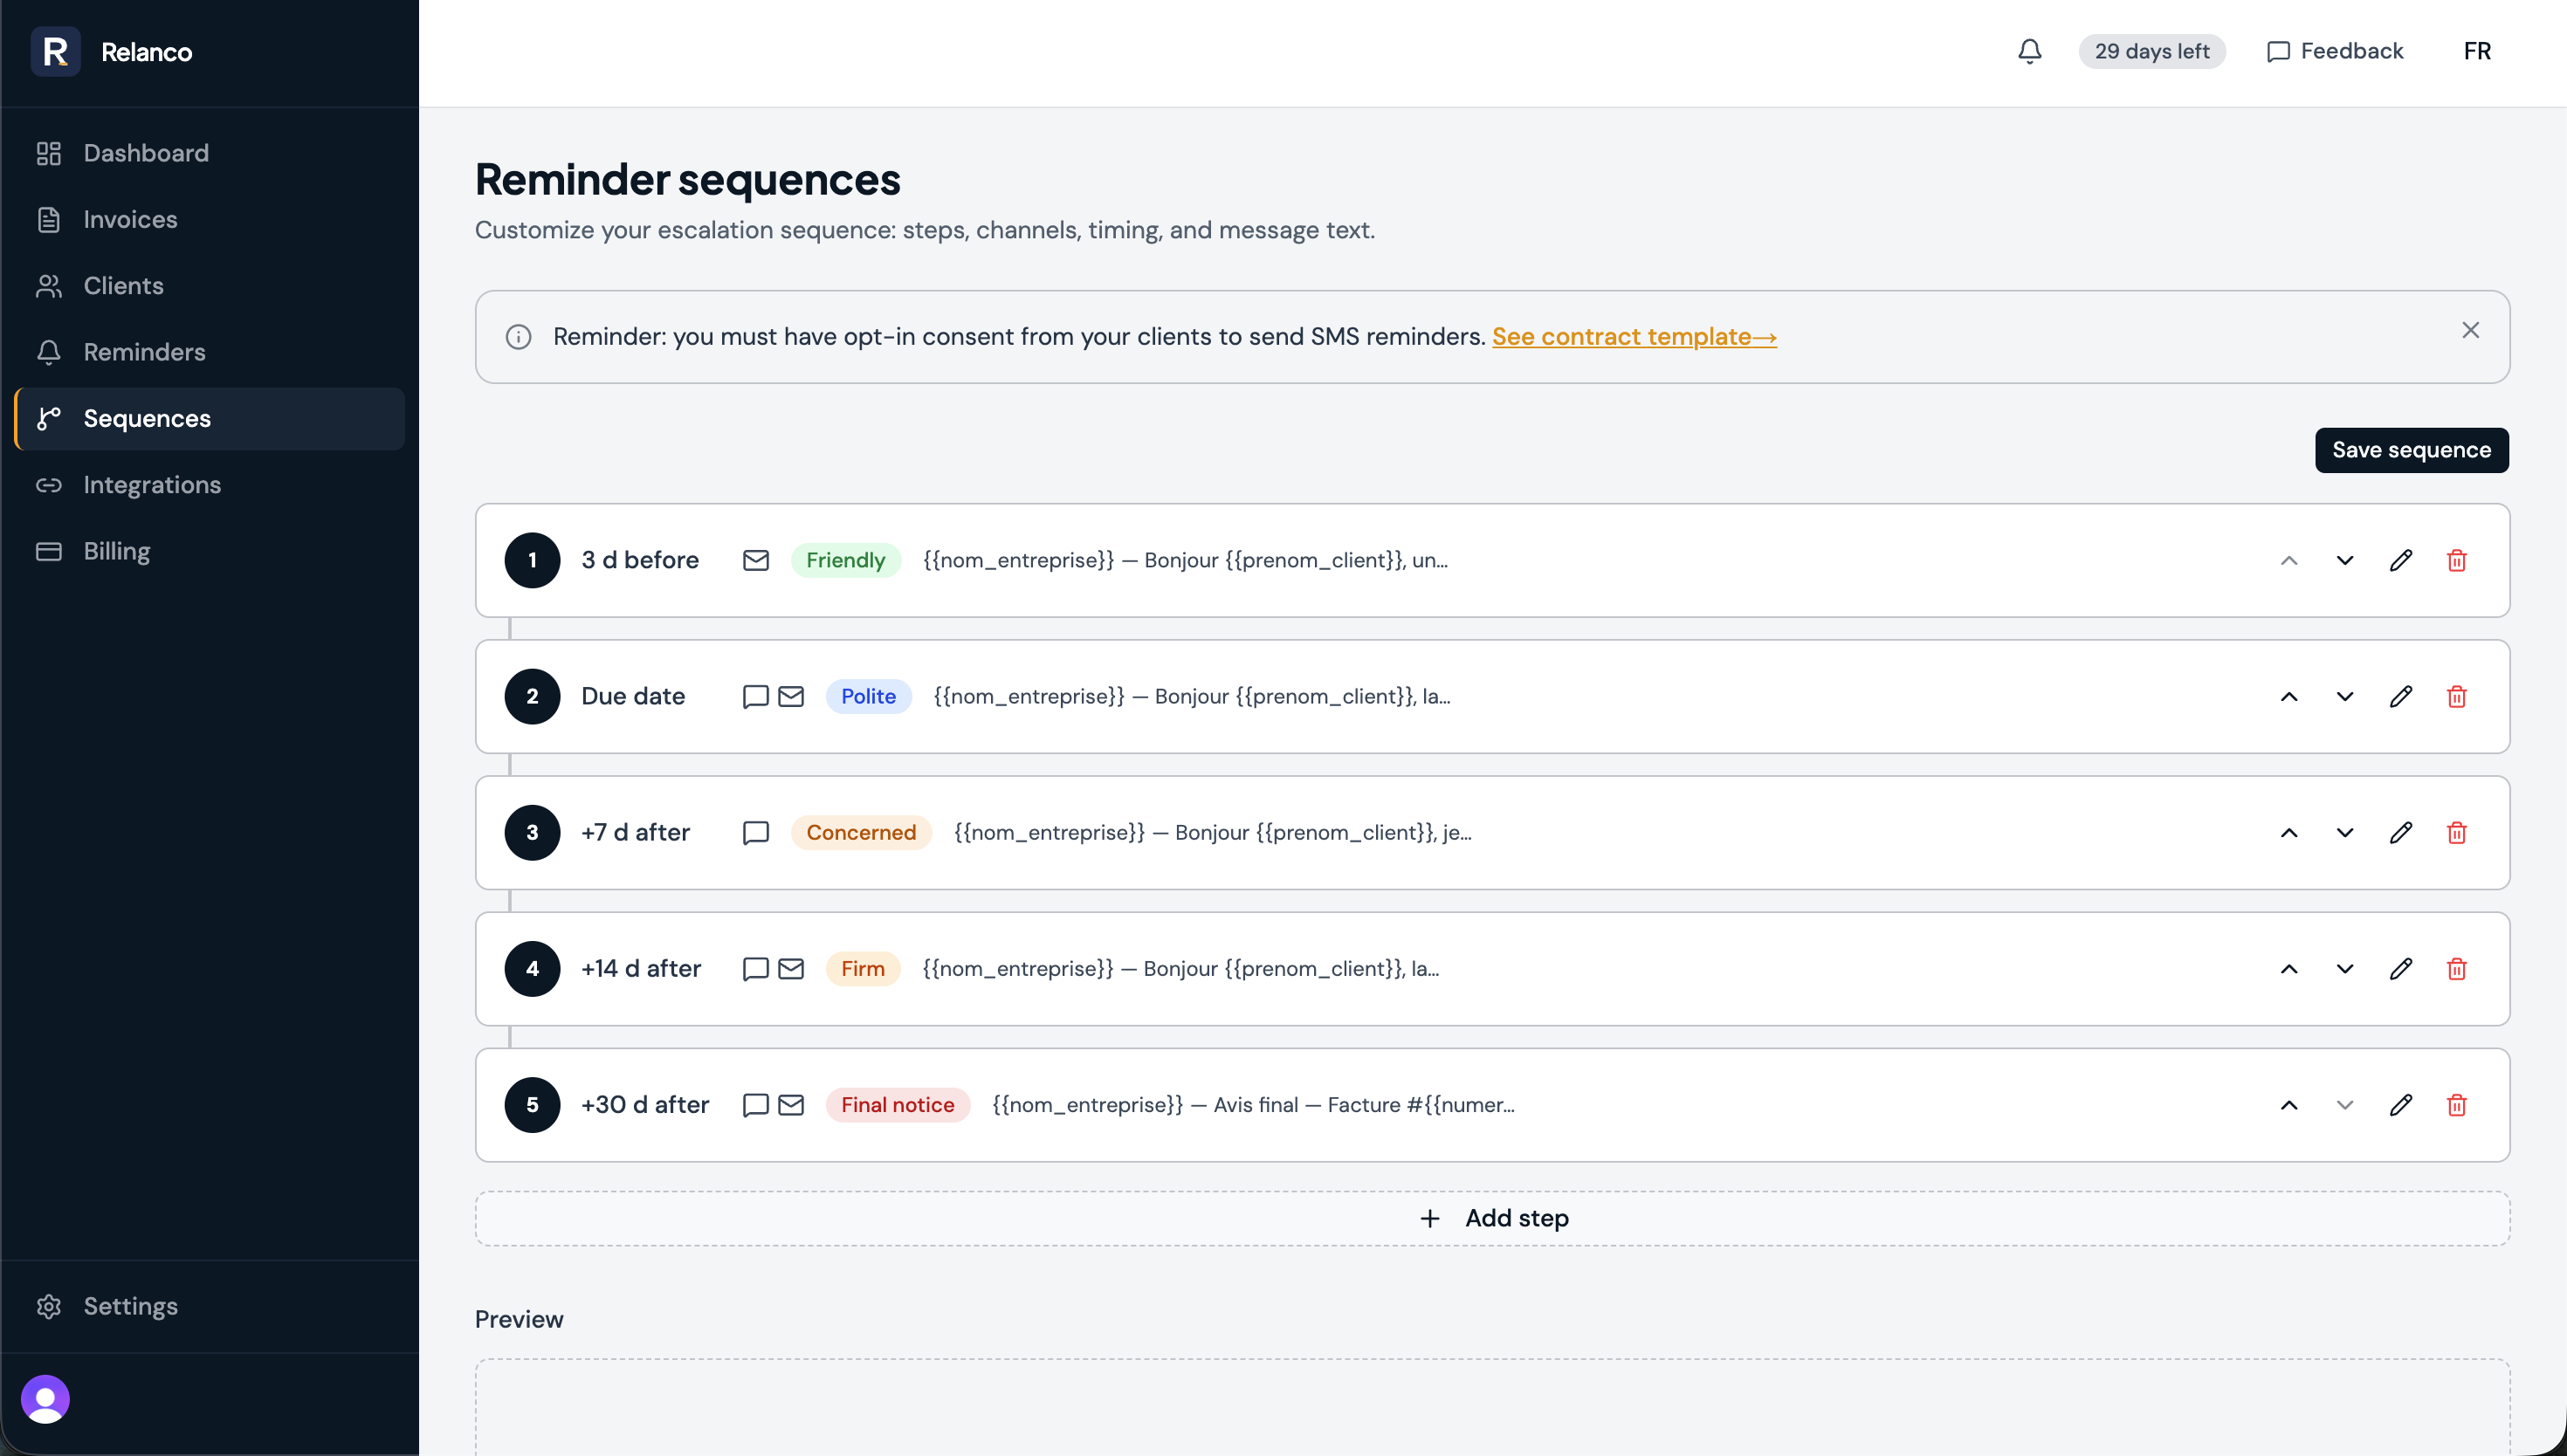Delete the +7 d after step
This screenshot has width=2567, height=1456.
(x=2456, y=832)
